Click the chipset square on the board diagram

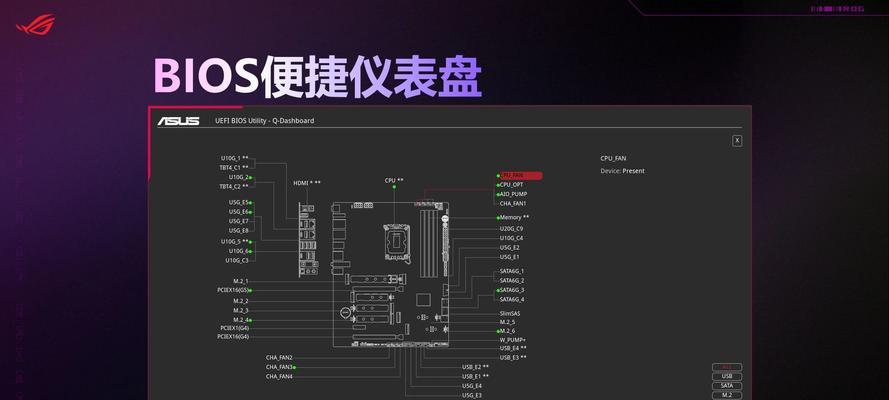[424, 300]
